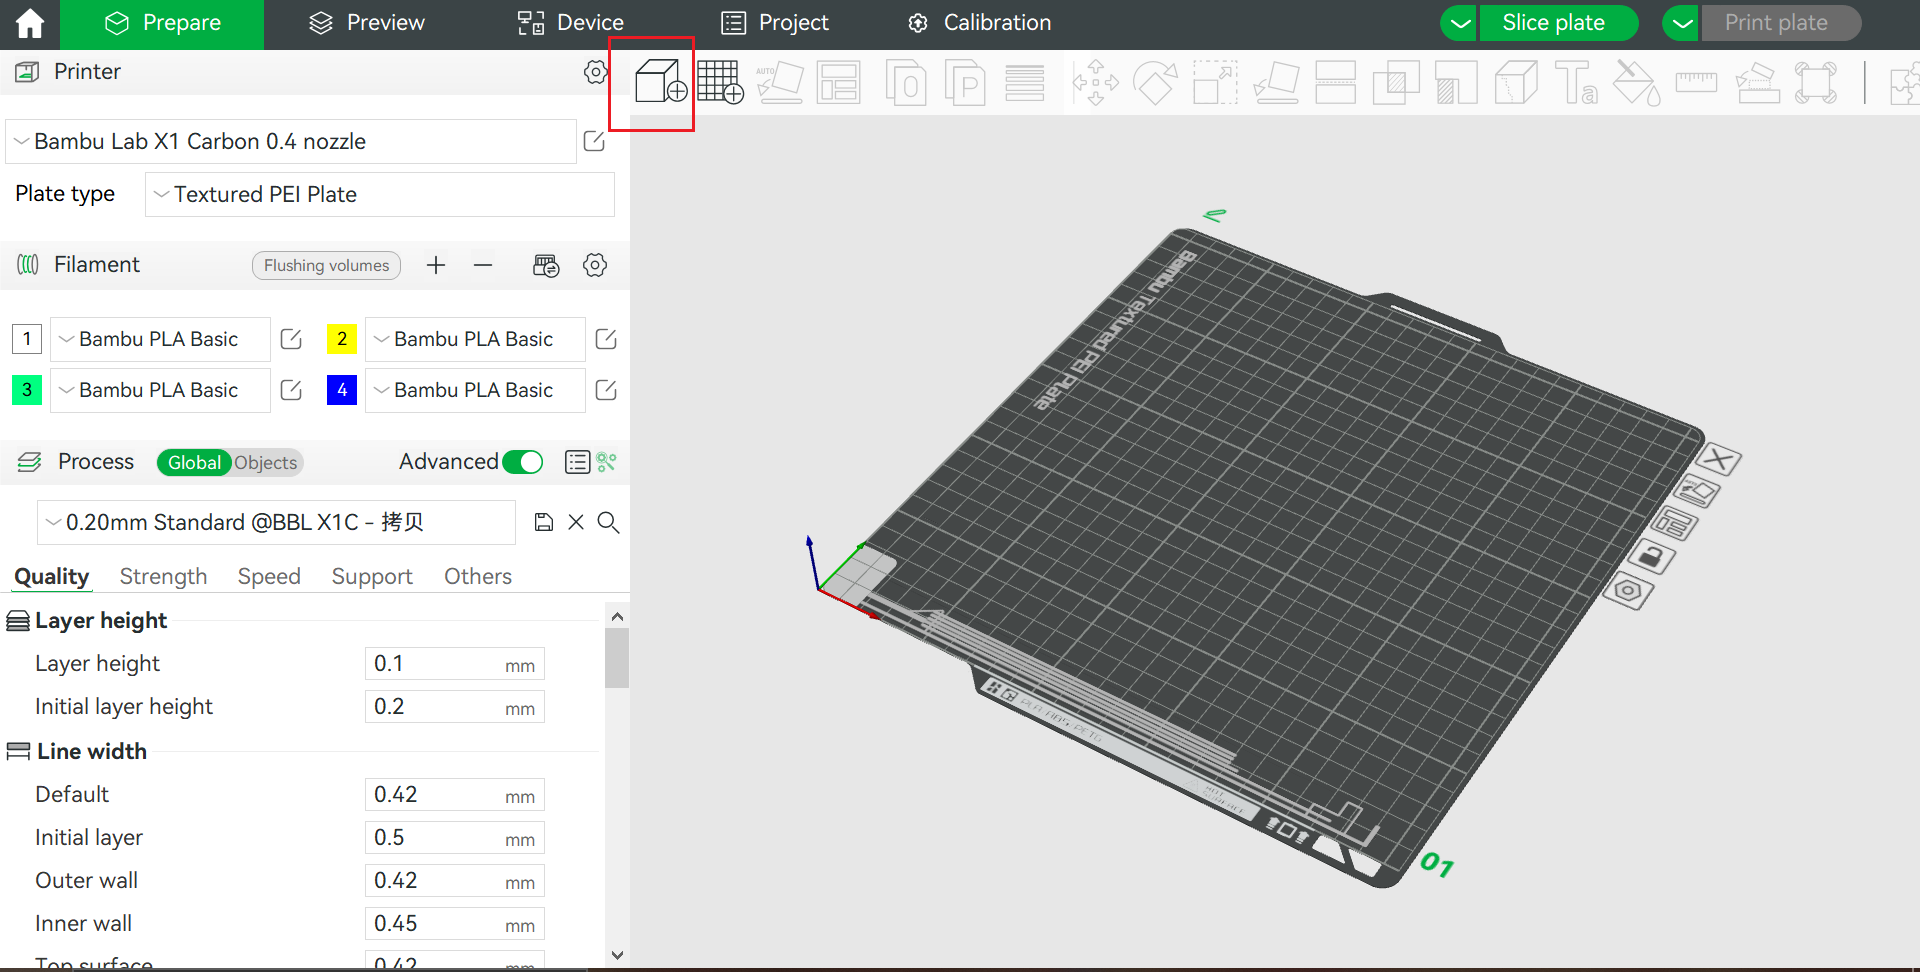Open filament 4 Bambu PLA Basic dropdown

[x=475, y=390]
